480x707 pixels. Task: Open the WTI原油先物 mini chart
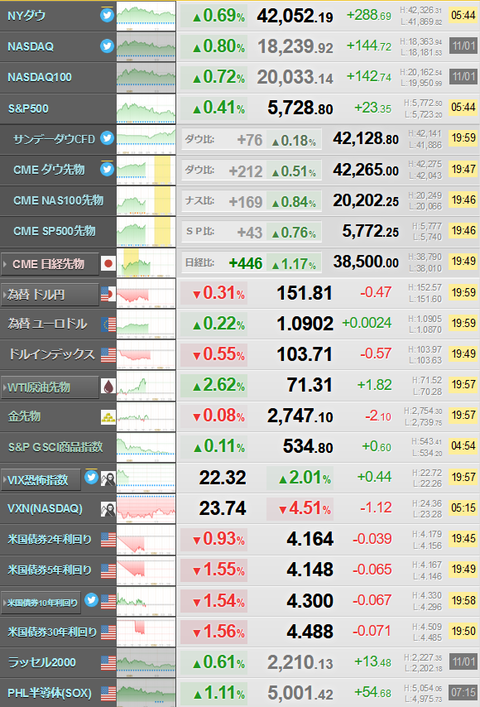[146, 385]
